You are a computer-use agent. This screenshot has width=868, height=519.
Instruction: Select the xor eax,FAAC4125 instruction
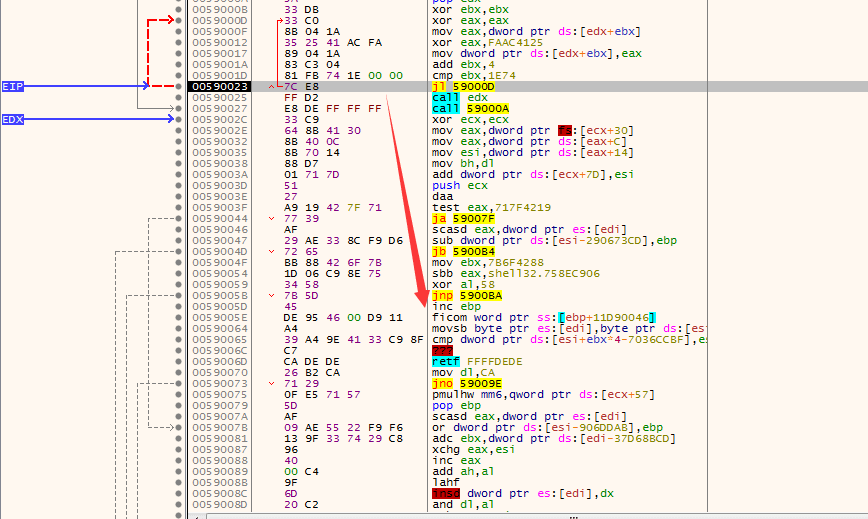(487, 43)
